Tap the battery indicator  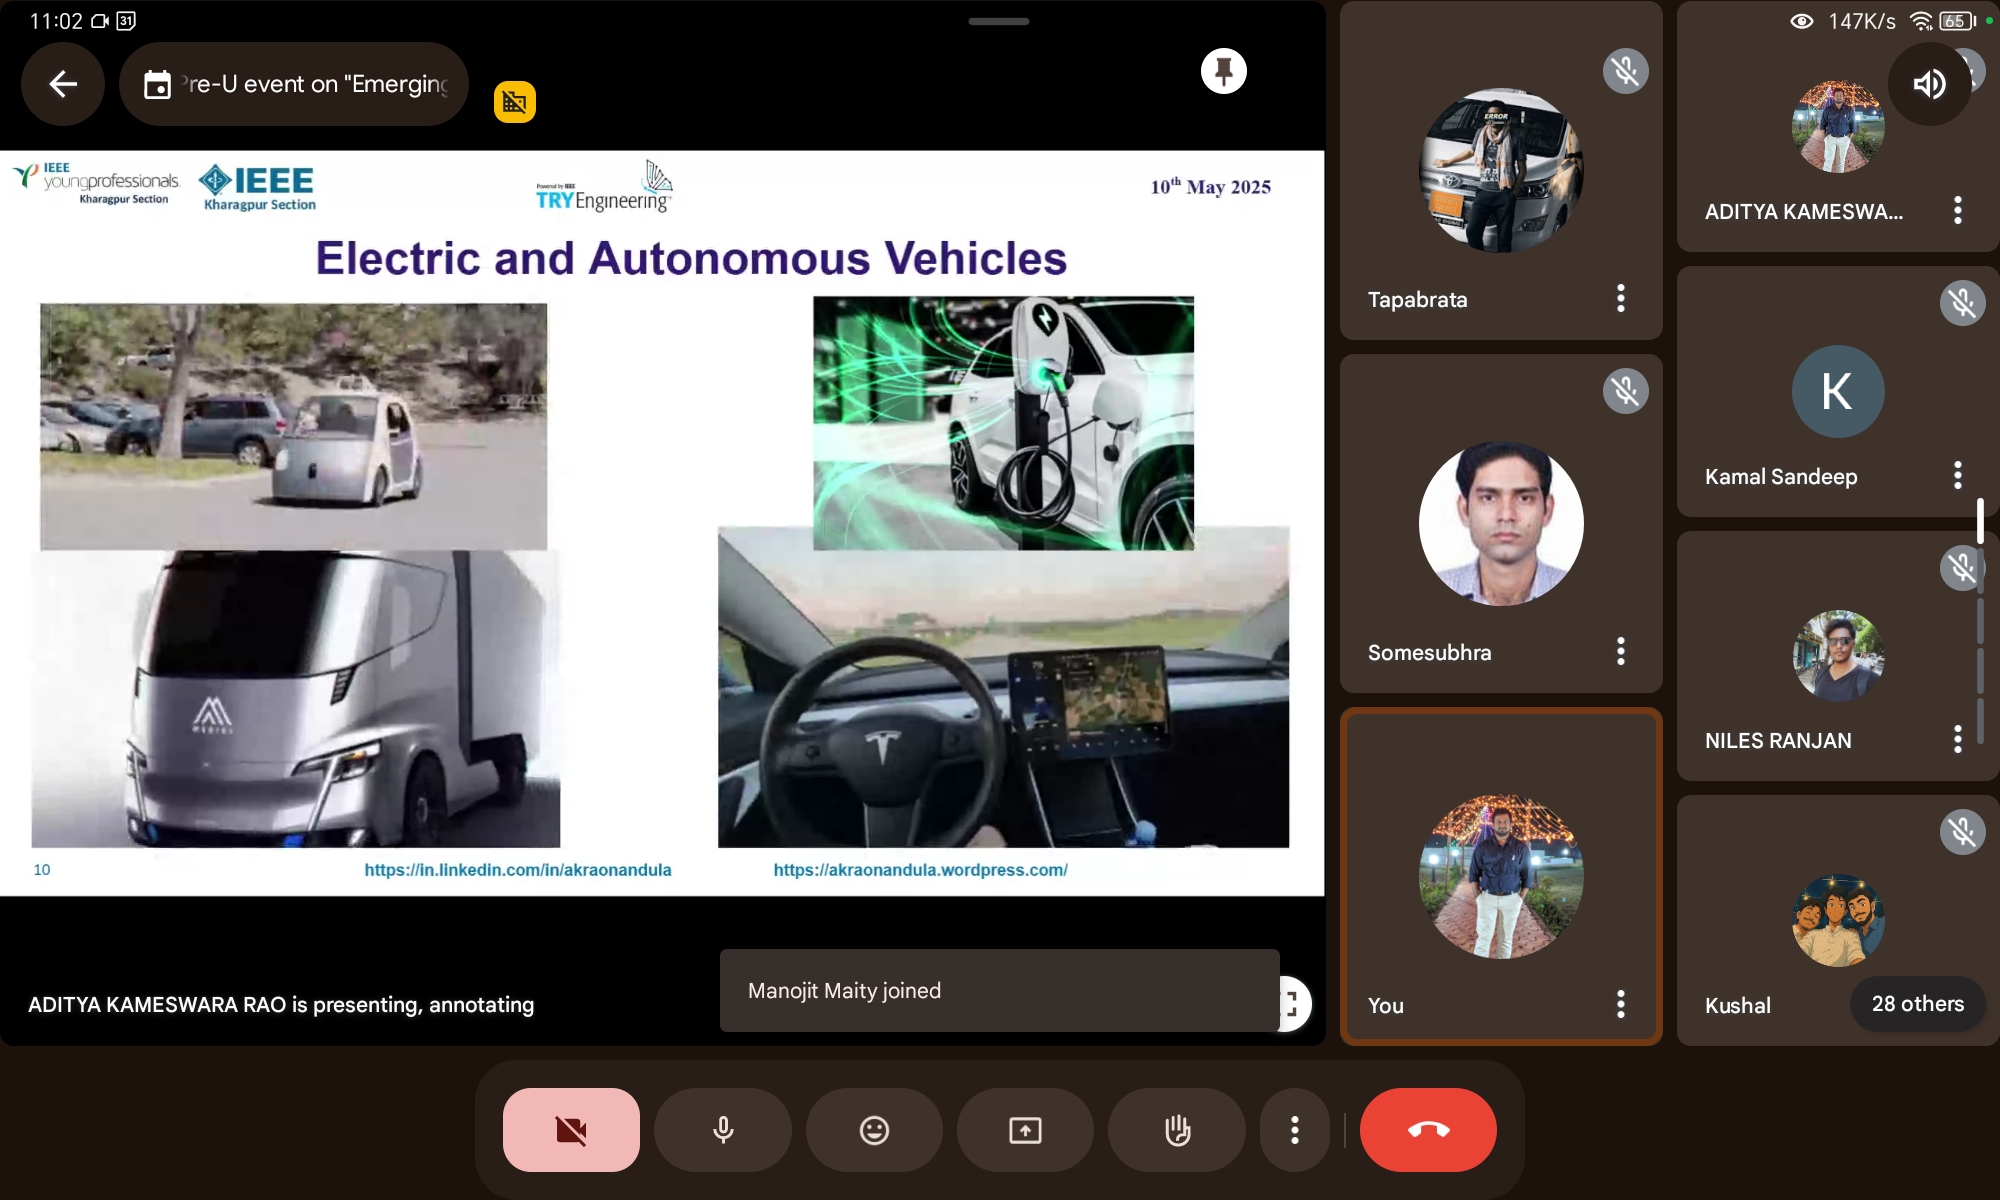tap(1957, 21)
